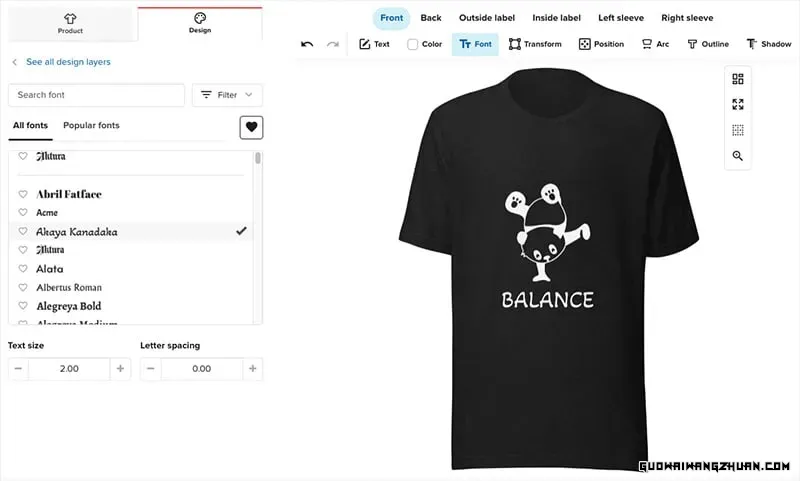Open the Shadow tool
Image resolution: width=800 pixels, height=481 pixels.
point(769,44)
